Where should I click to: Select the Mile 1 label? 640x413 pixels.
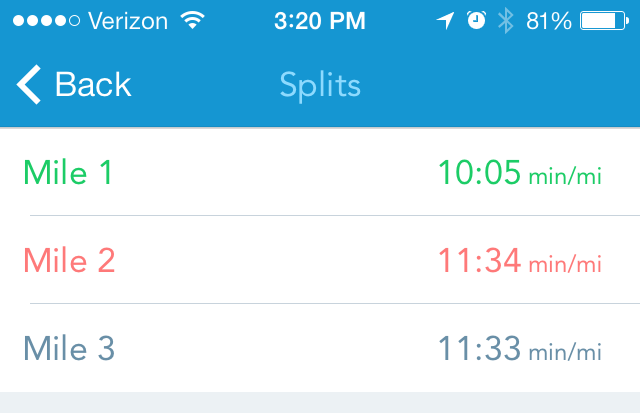tap(68, 173)
